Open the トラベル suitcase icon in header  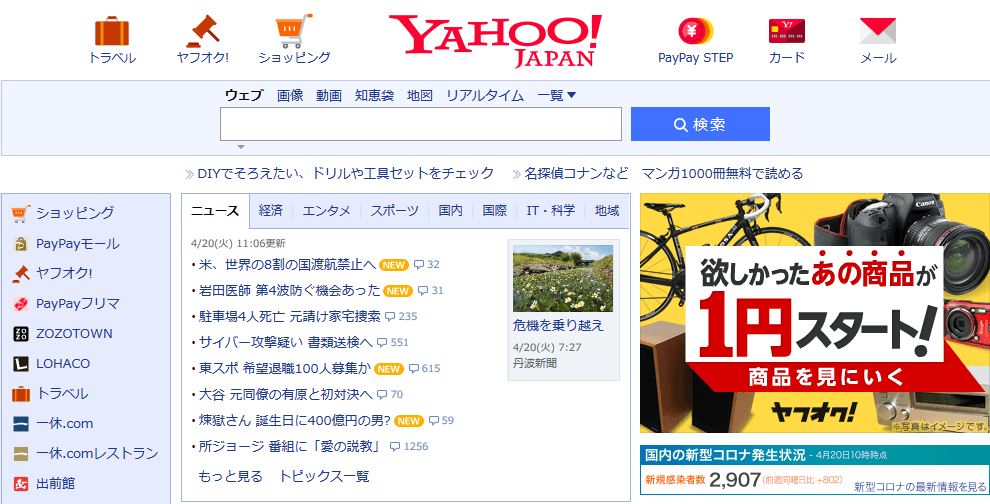112,31
